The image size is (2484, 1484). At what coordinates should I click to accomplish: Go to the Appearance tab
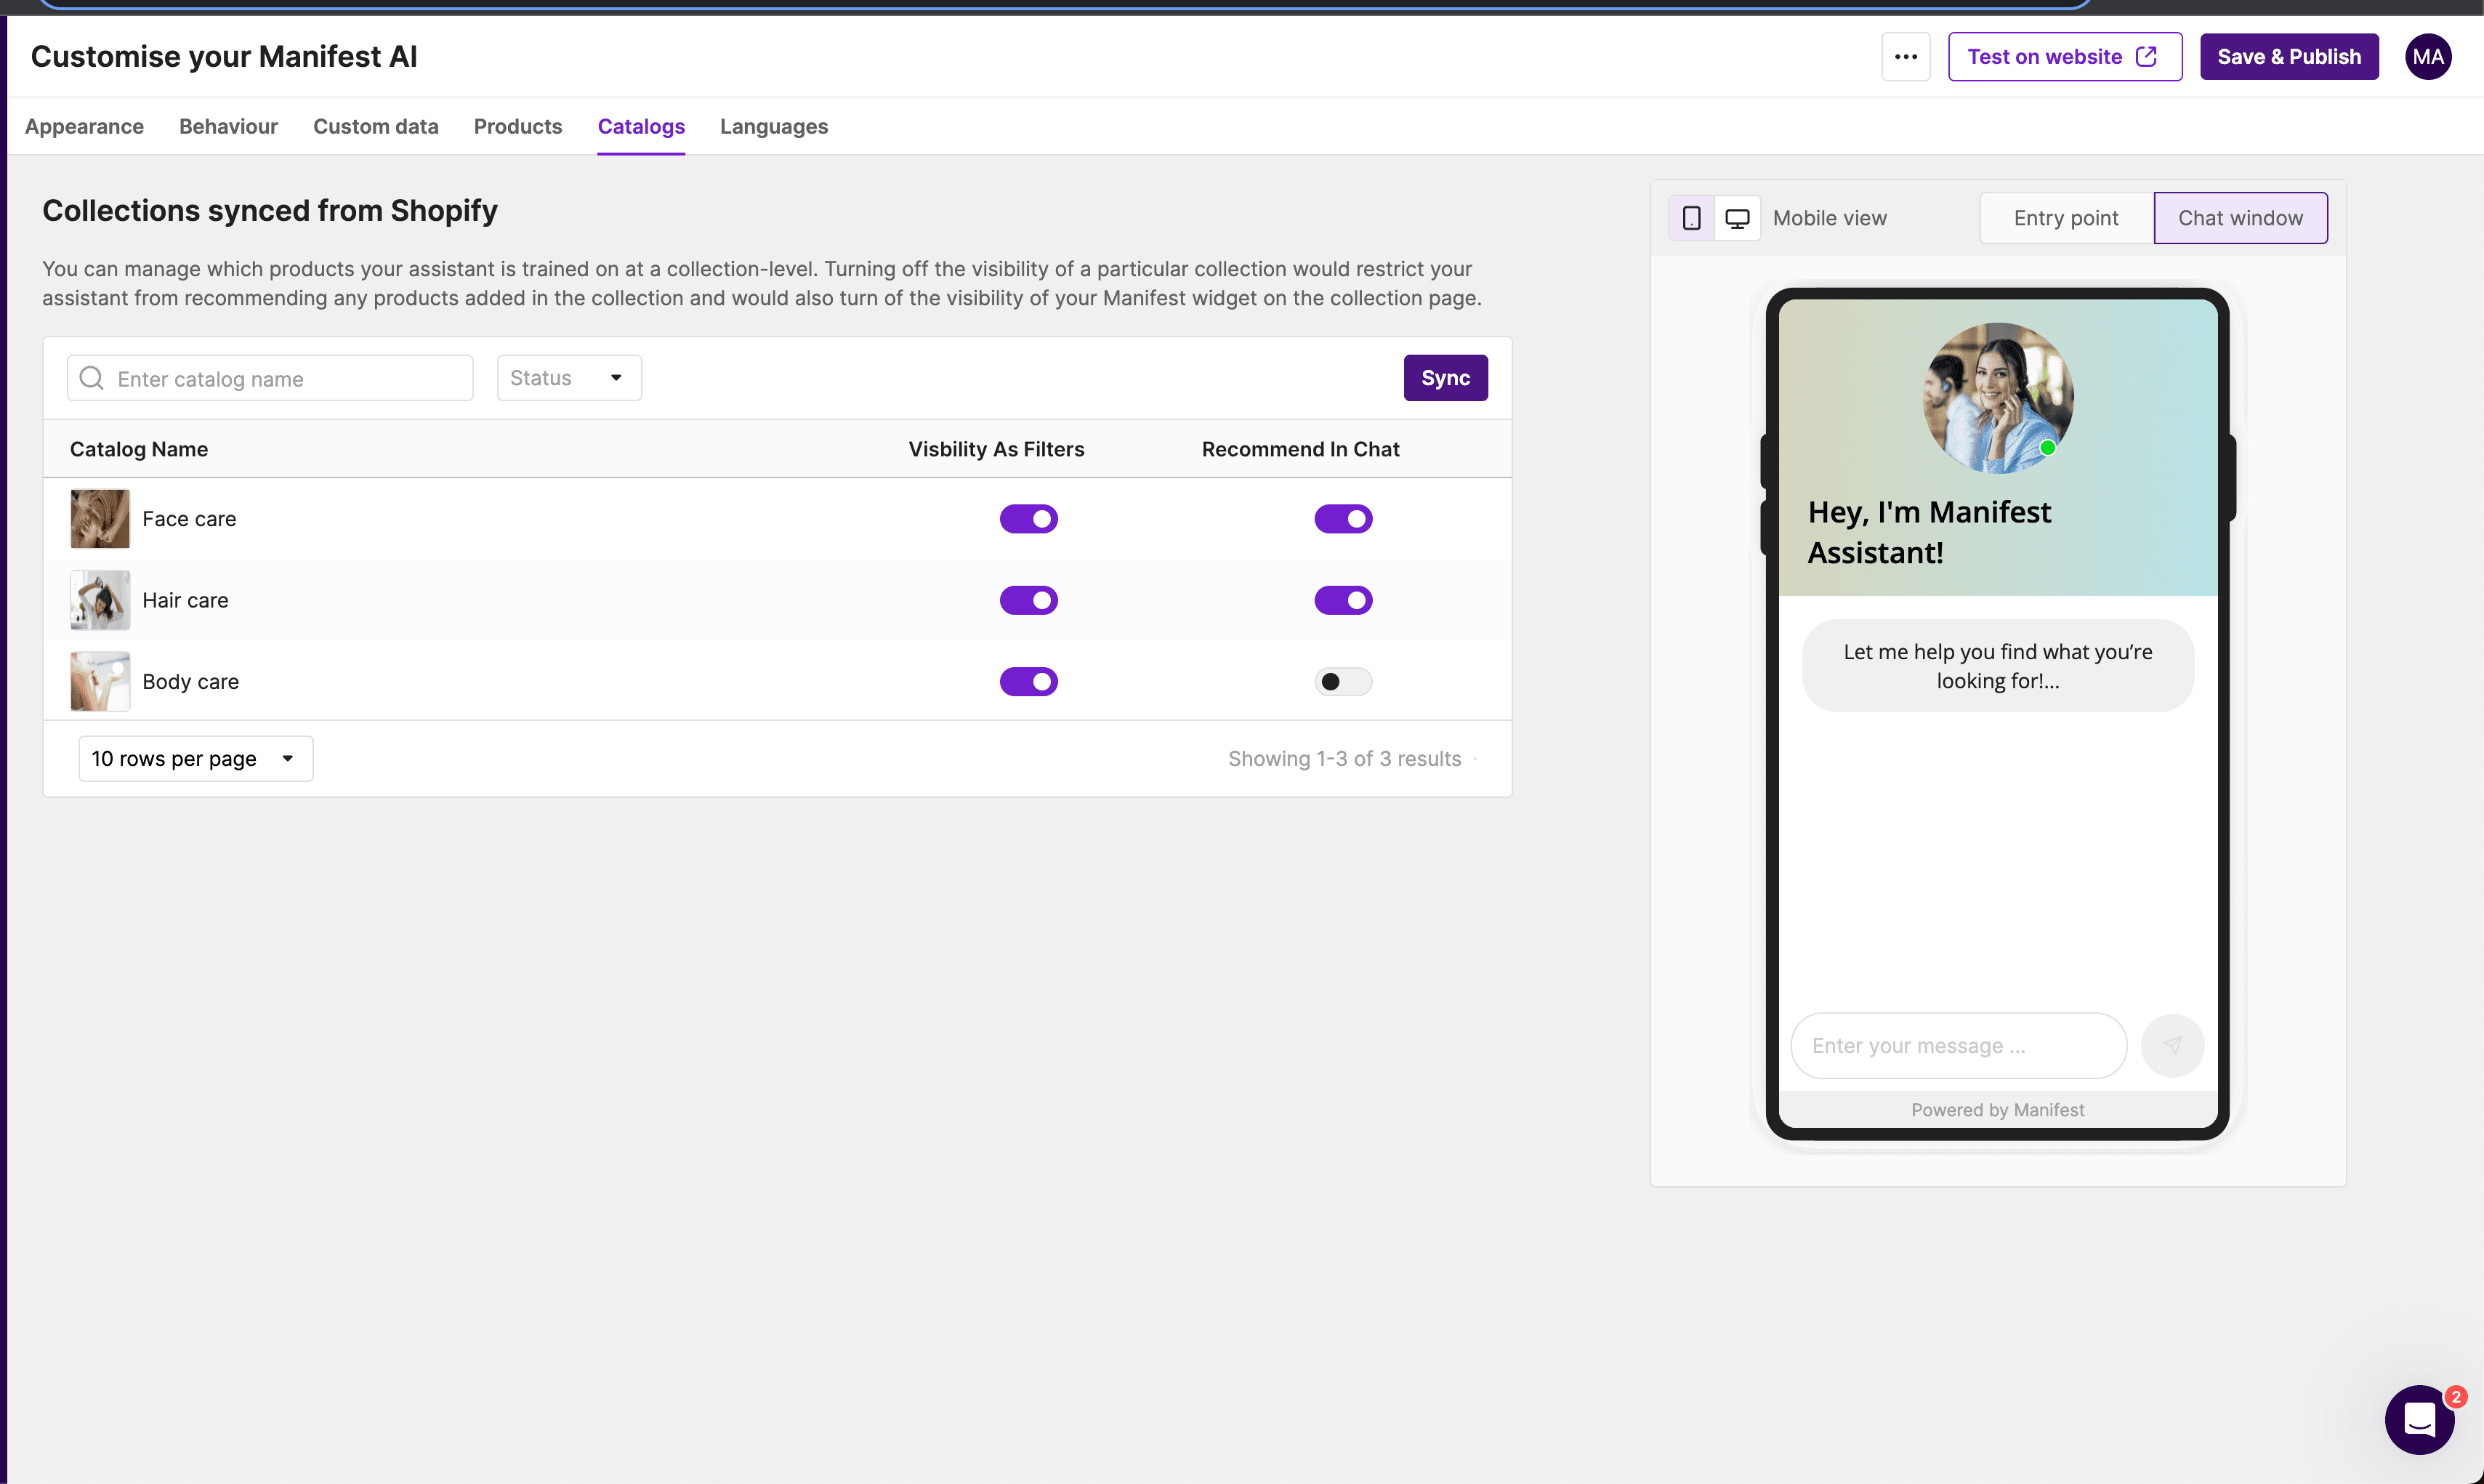pyautogui.click(x=84, y=127)
